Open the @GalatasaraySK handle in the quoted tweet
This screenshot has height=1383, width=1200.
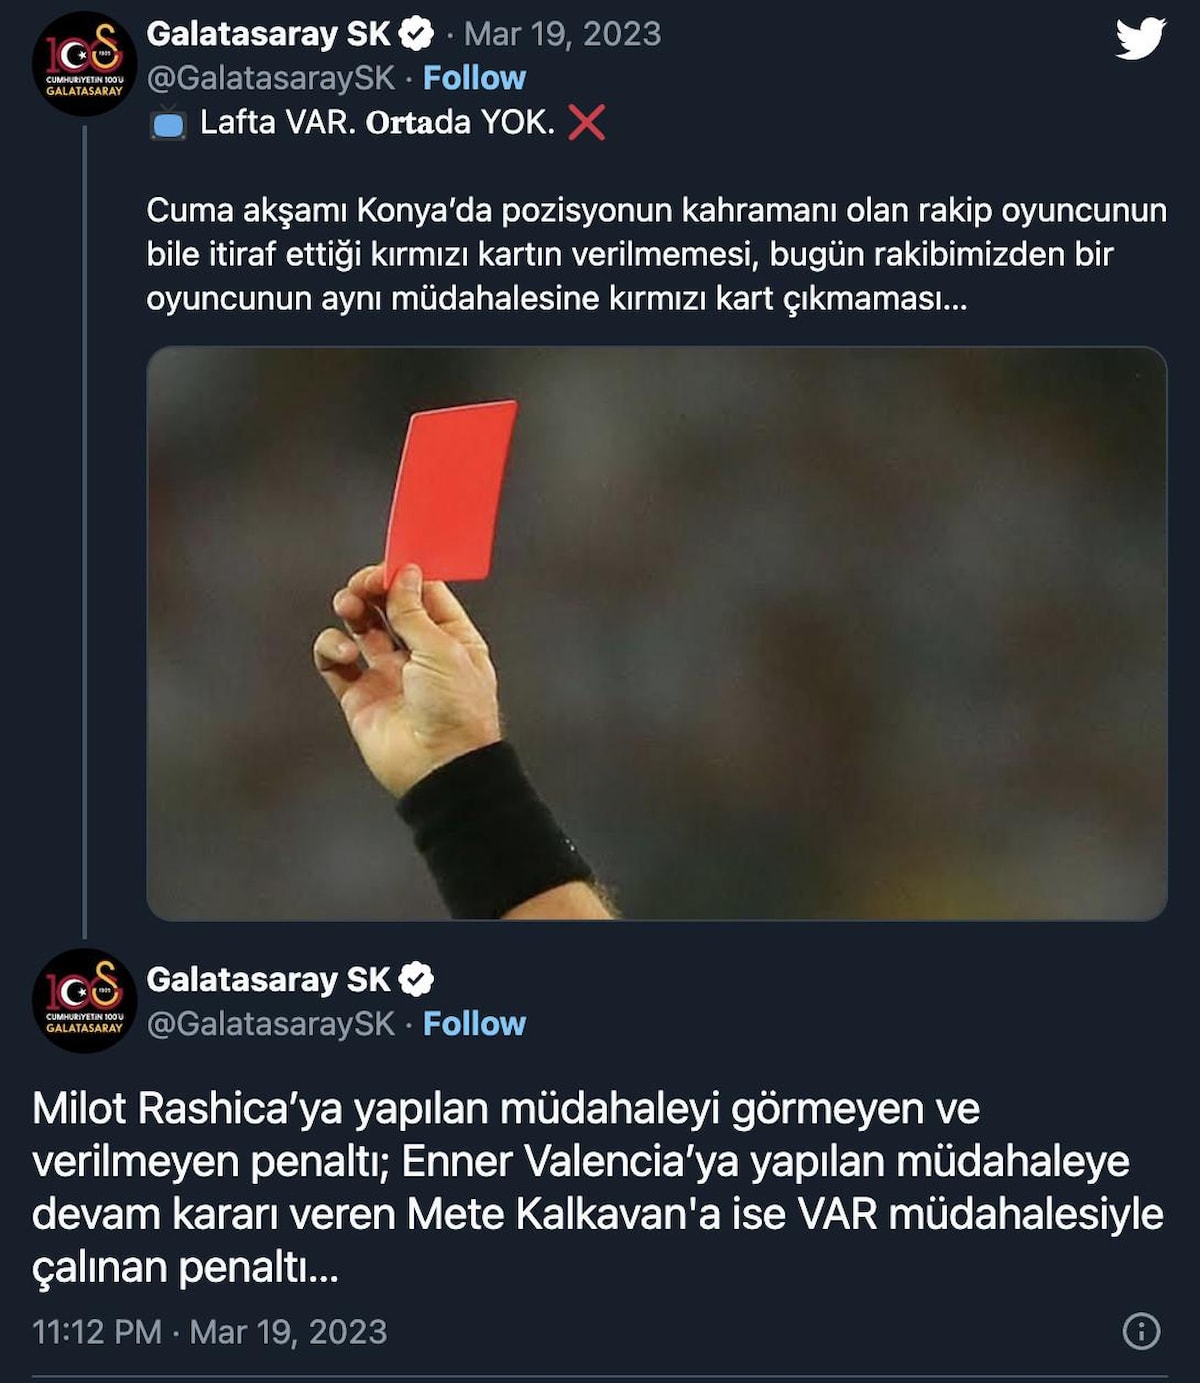click(x=271, y=78)
